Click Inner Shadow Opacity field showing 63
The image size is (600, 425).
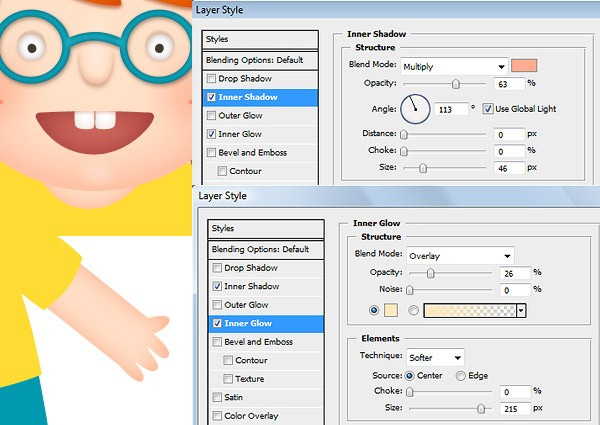coord(509,84)
